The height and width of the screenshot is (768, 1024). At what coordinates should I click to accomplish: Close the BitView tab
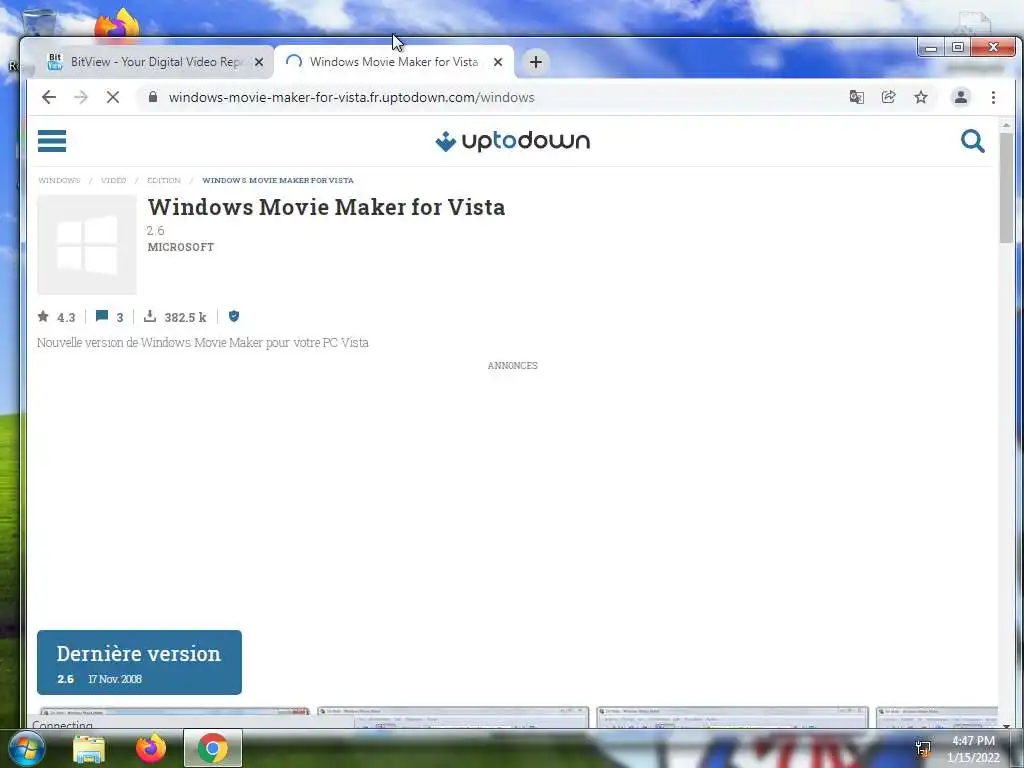259,62
